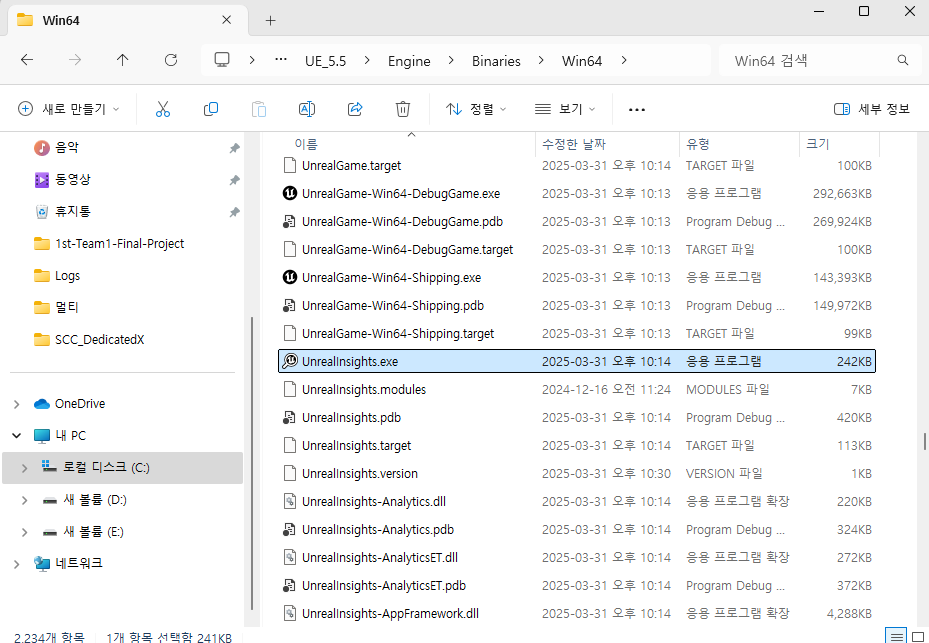The height and width of the screenshot is (643, 929).
Task: Expand the 네트워크 tree node
Action: (x=17, y=564)
